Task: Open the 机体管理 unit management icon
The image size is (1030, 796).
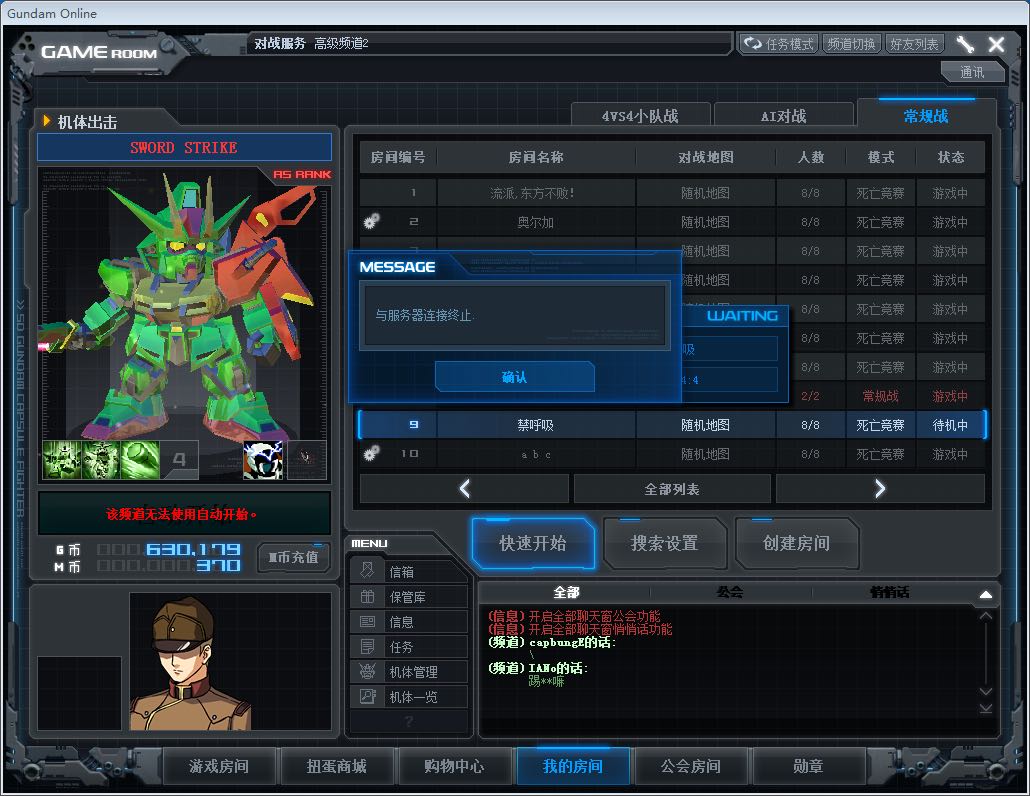Action: 368,671
